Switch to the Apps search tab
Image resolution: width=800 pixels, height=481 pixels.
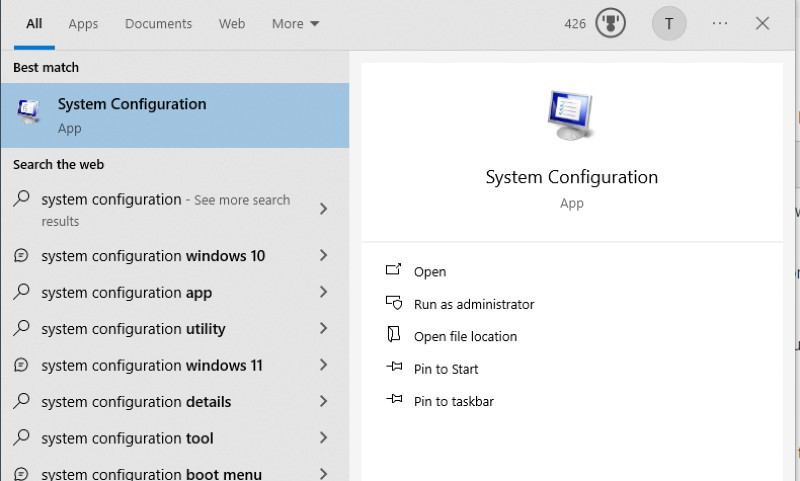[83, 24]
